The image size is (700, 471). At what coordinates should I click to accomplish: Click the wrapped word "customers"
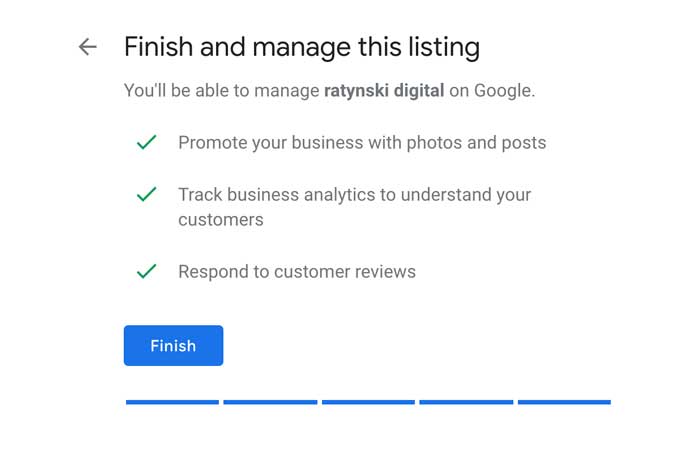coord(221,220)
